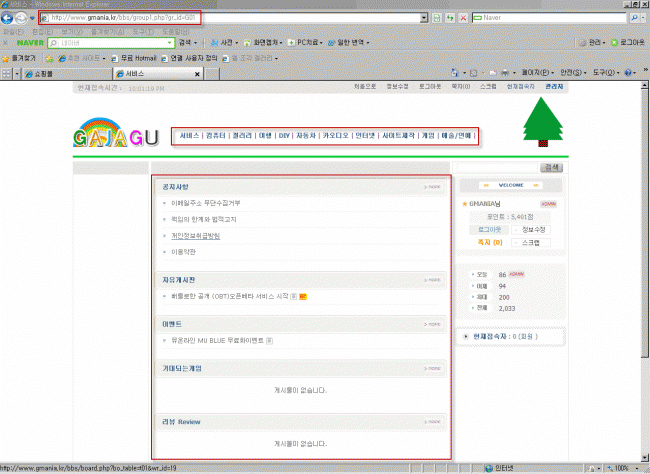Click the blue Help question mark icon
The image size is (650, 474).
coord(628,73)
